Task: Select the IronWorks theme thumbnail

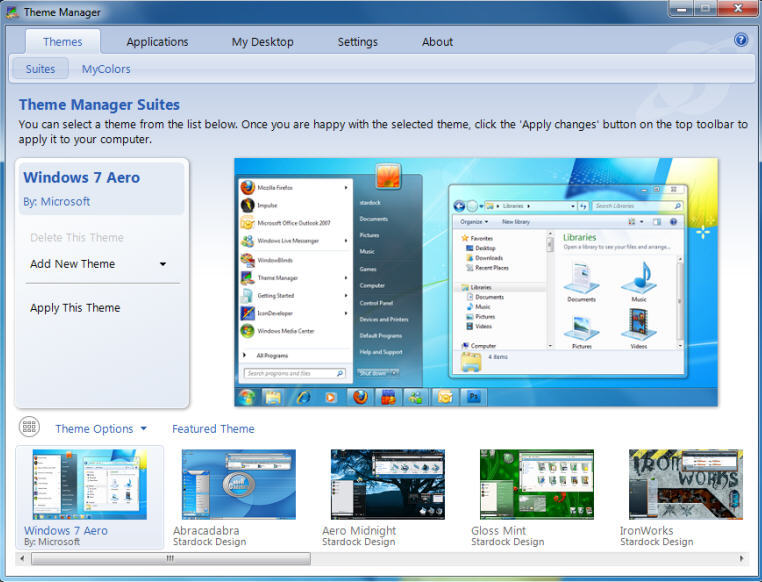Action: tap(686, 484)
